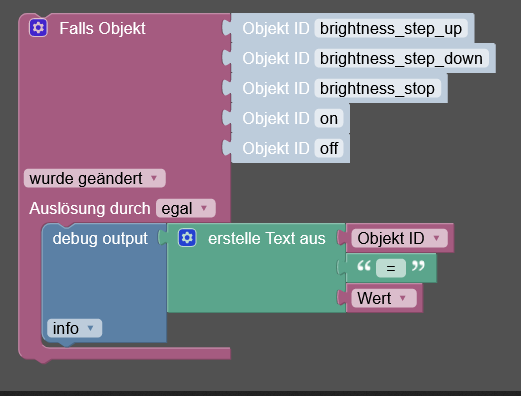Select the brightness_step_down object ID field
Screen dimensions: 521x396
click(x=401, y=59)
